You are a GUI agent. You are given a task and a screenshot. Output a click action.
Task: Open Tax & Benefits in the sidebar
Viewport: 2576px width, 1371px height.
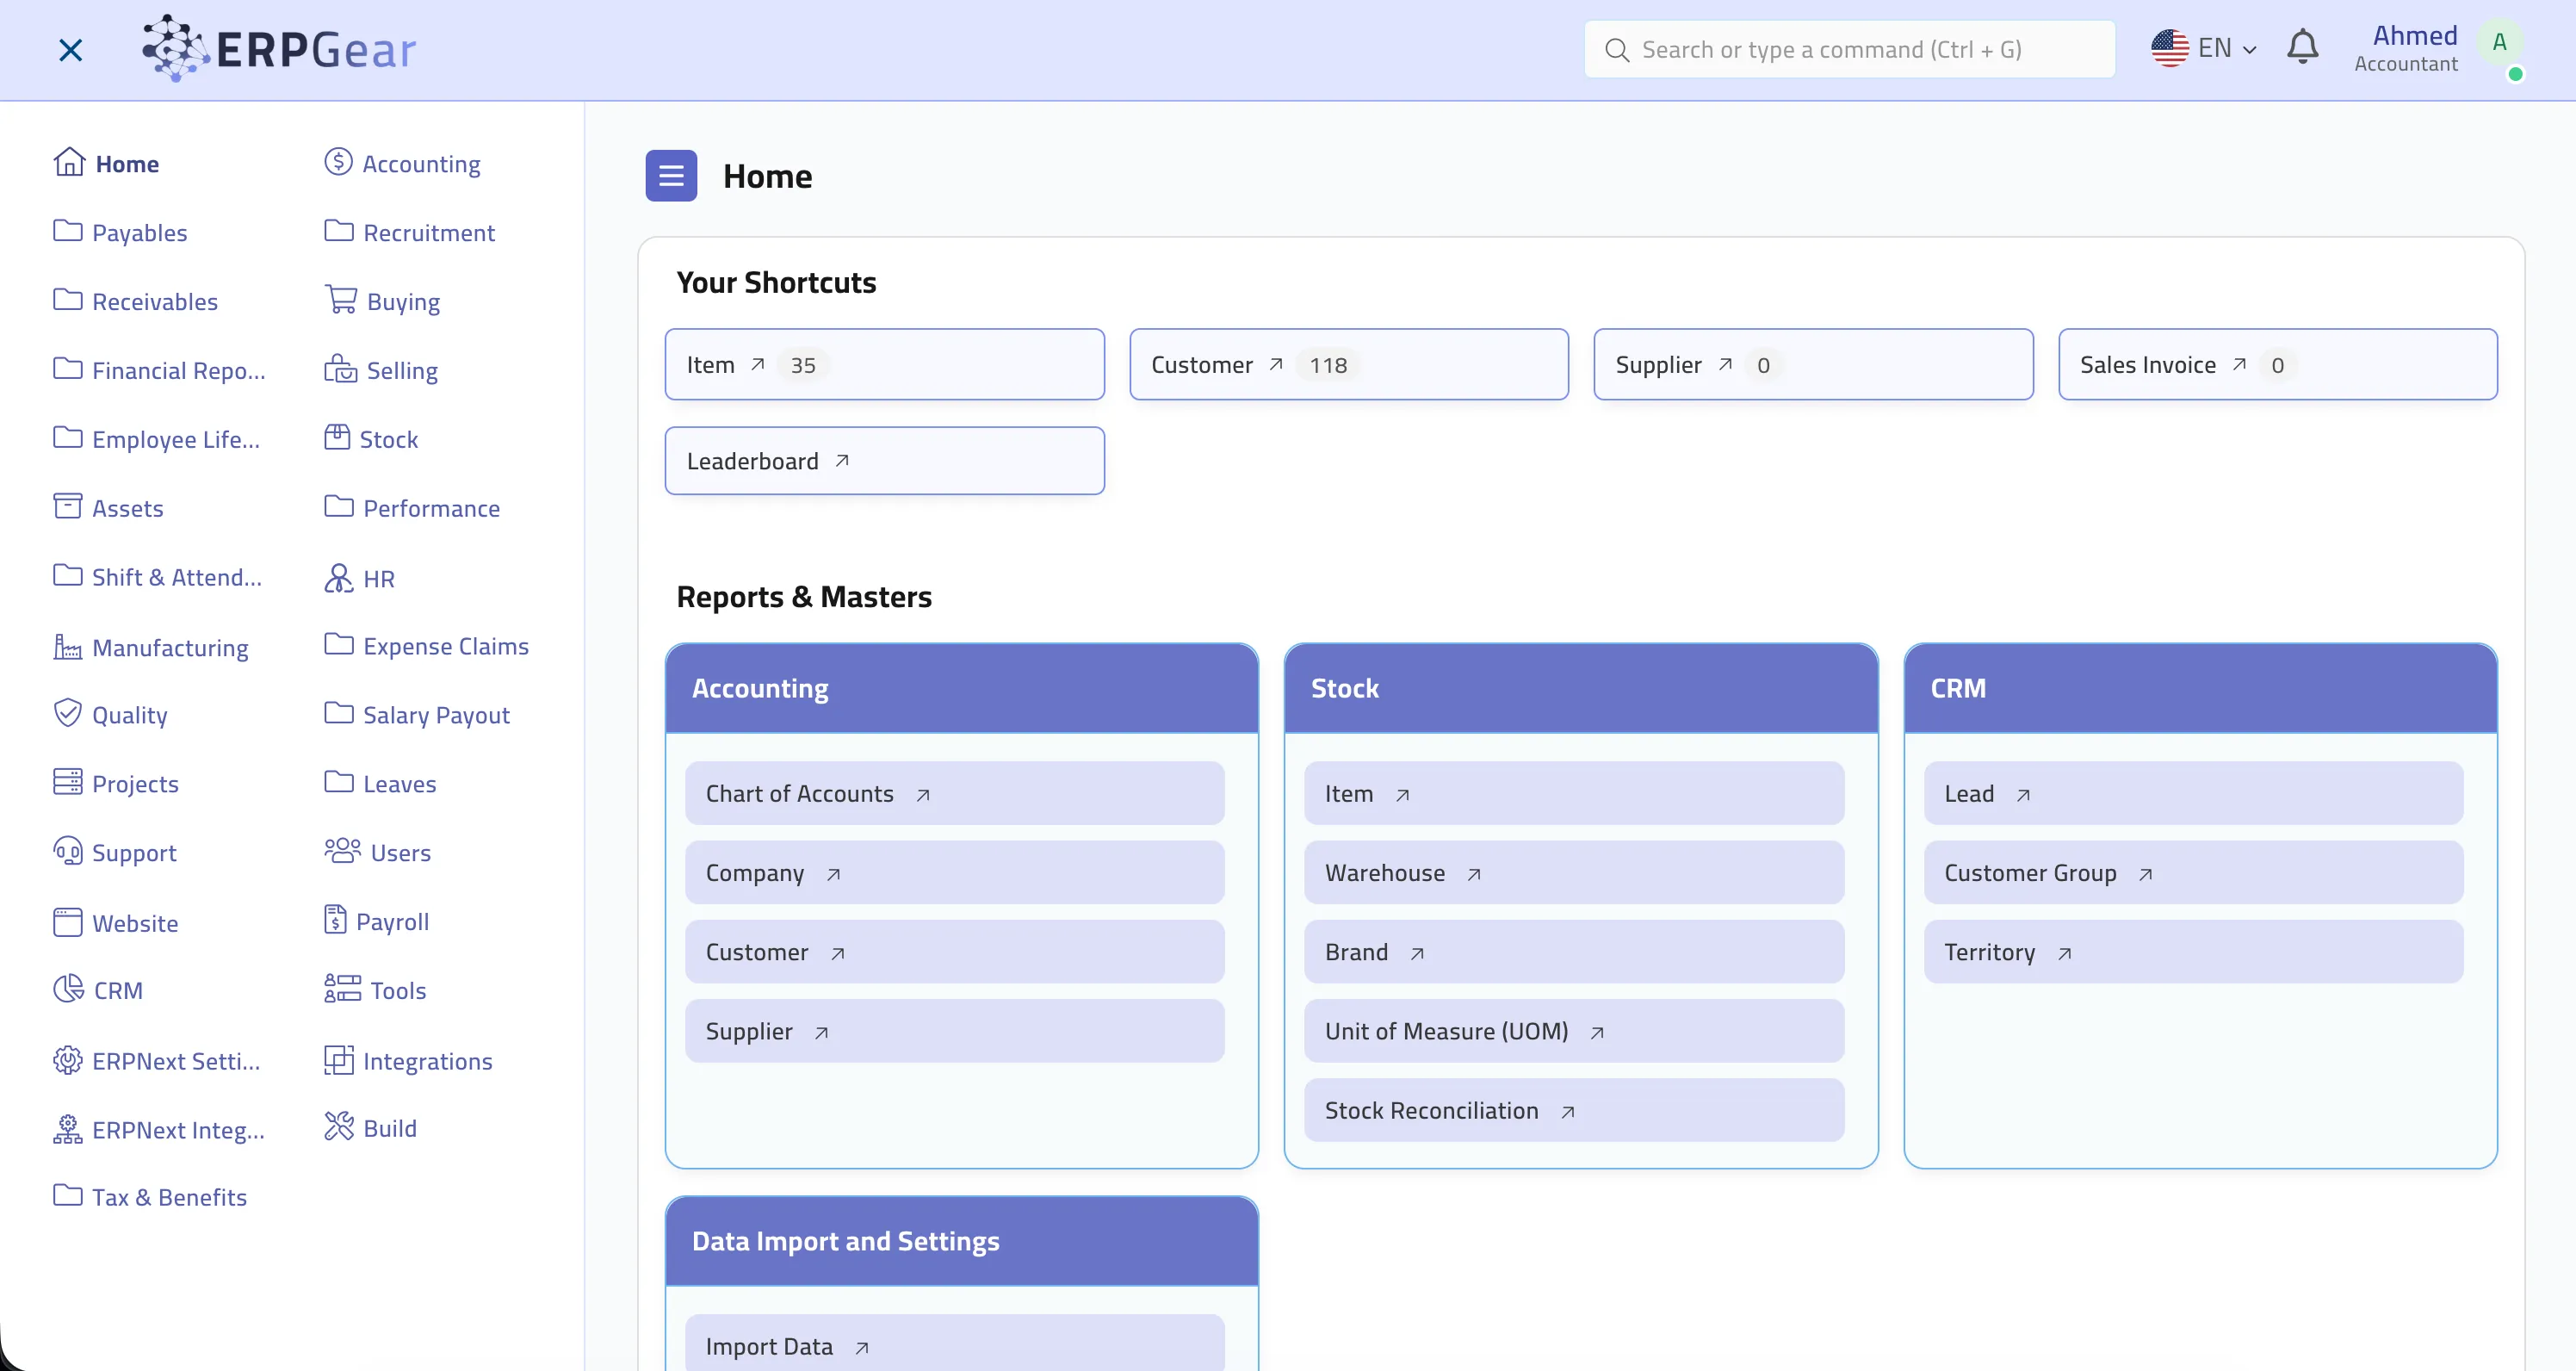[x=150, y=1197]
